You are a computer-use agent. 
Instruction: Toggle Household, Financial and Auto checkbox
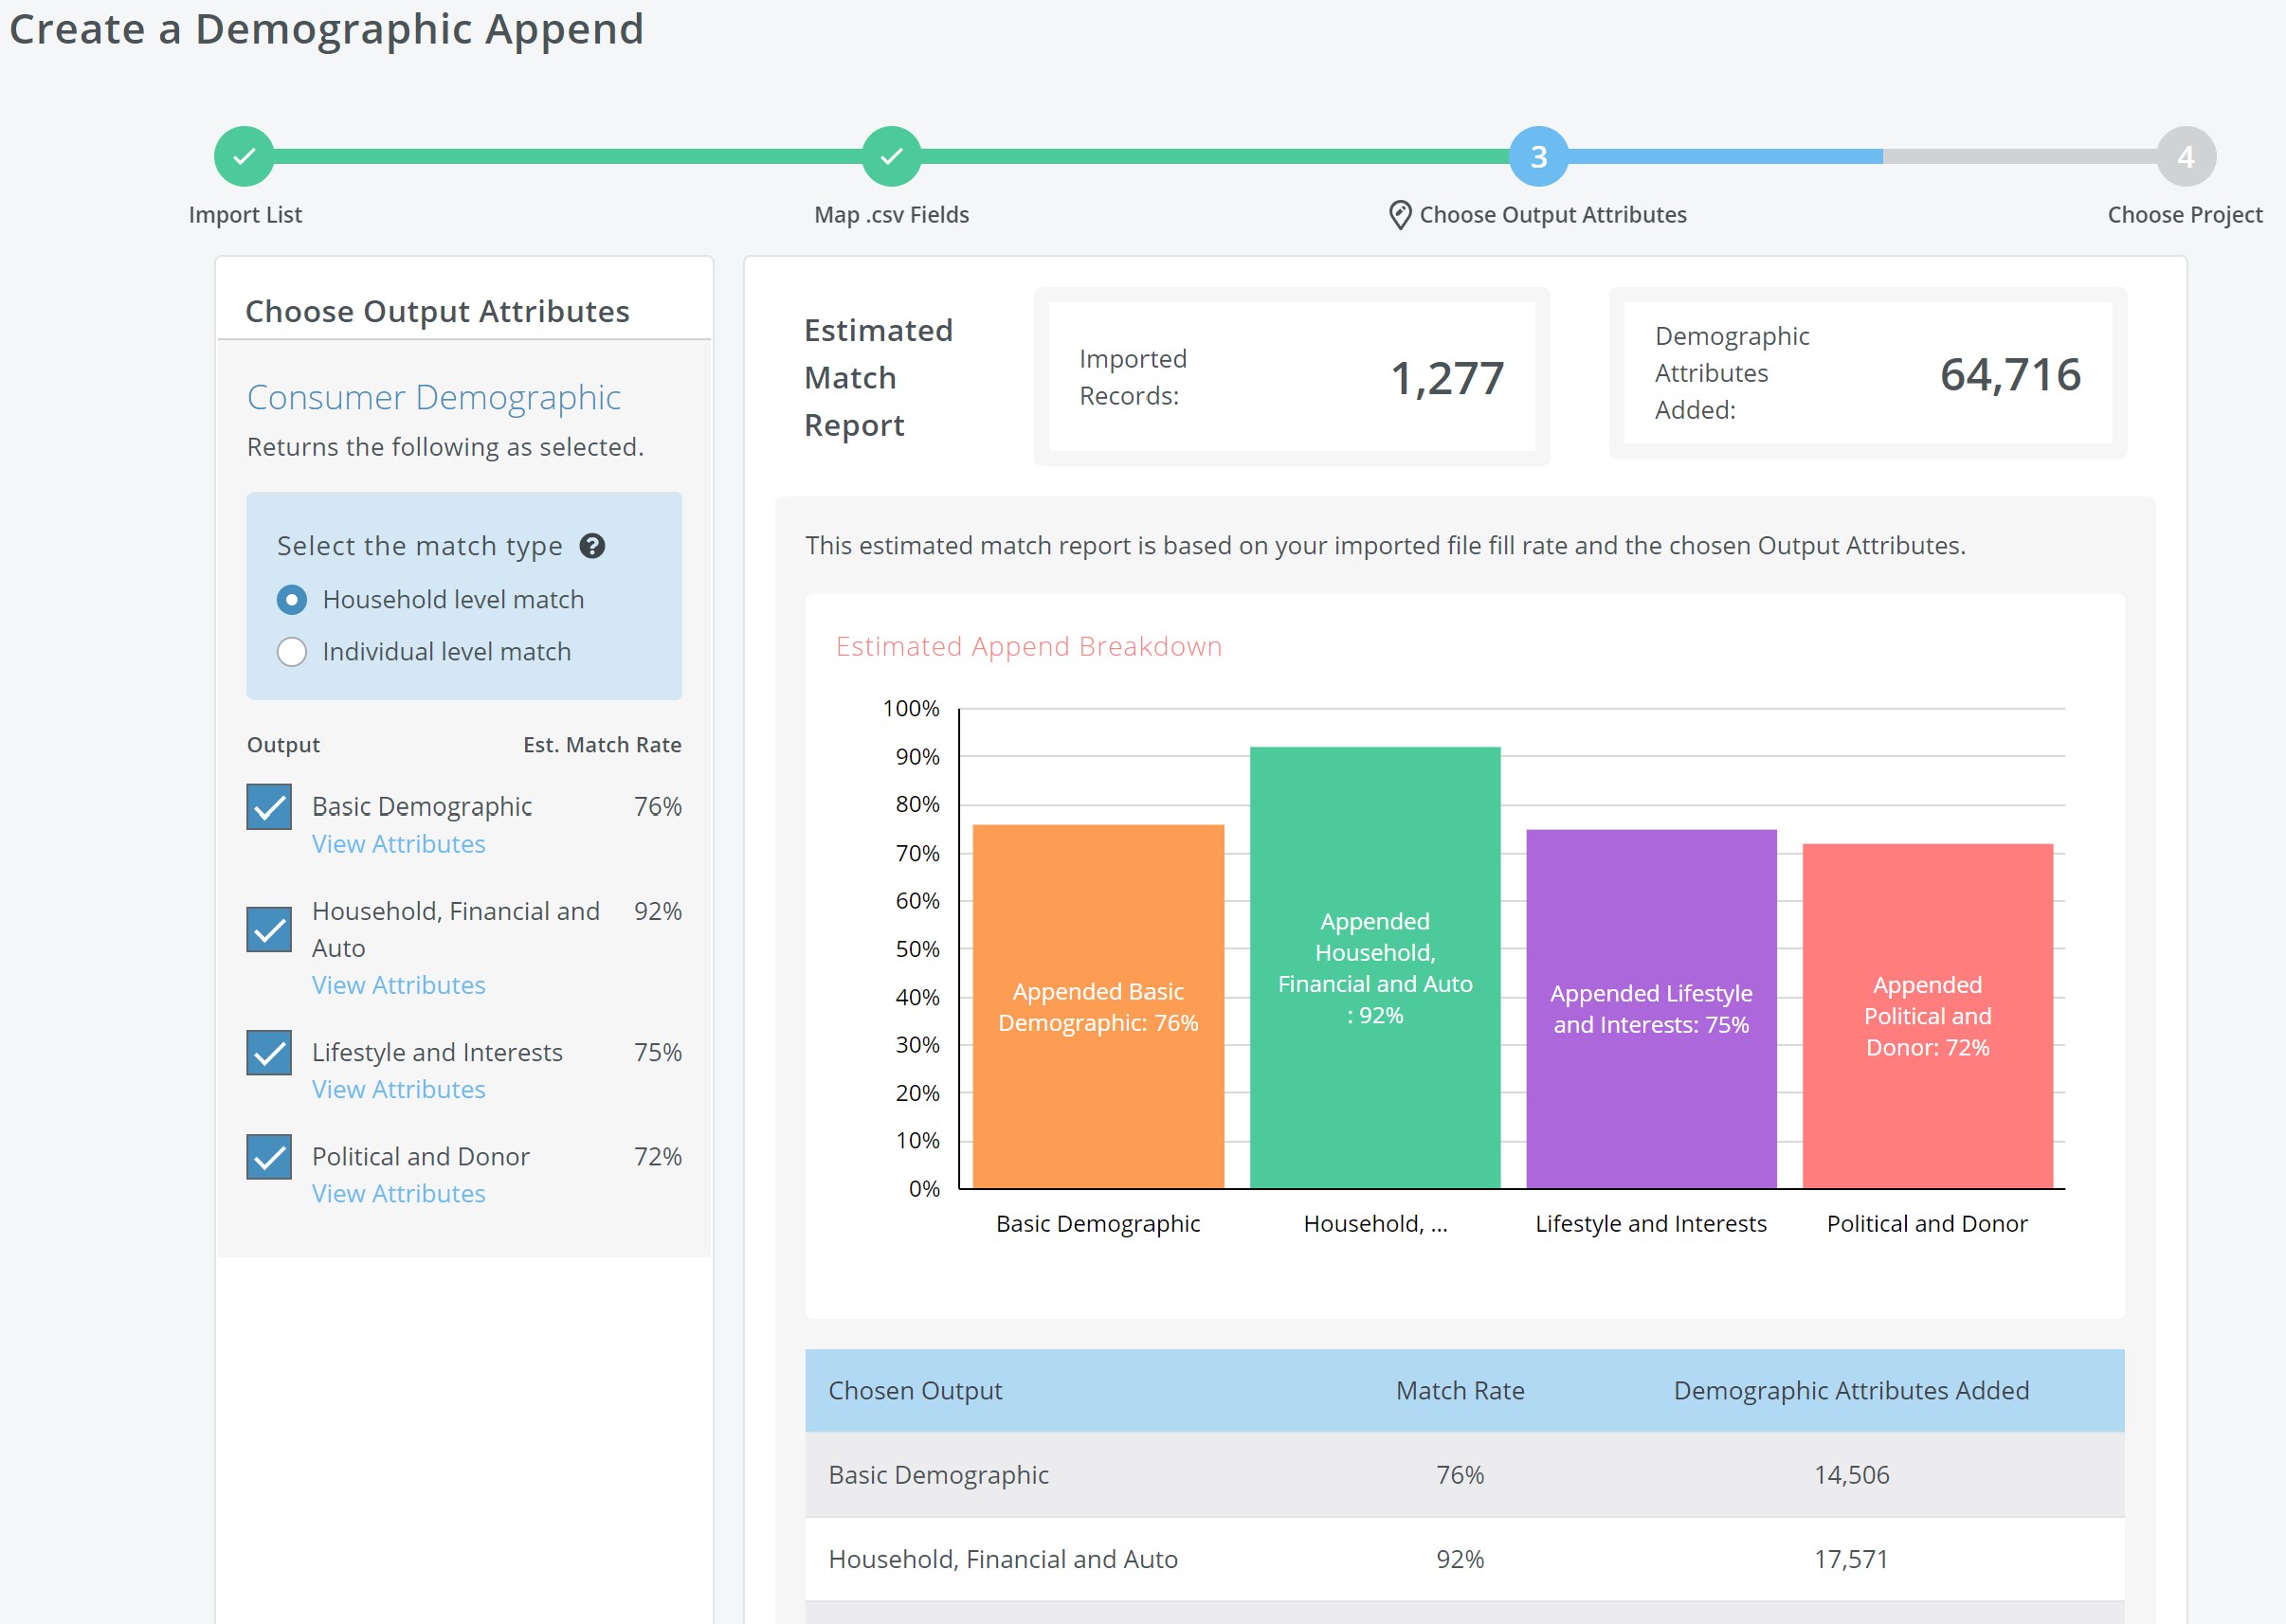coord(269,930)
